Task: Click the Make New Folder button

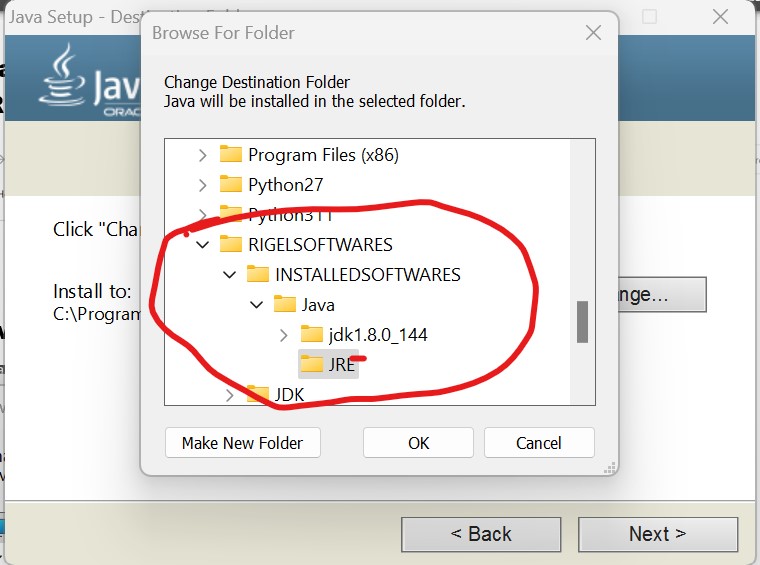Action: tap(243, 442)
